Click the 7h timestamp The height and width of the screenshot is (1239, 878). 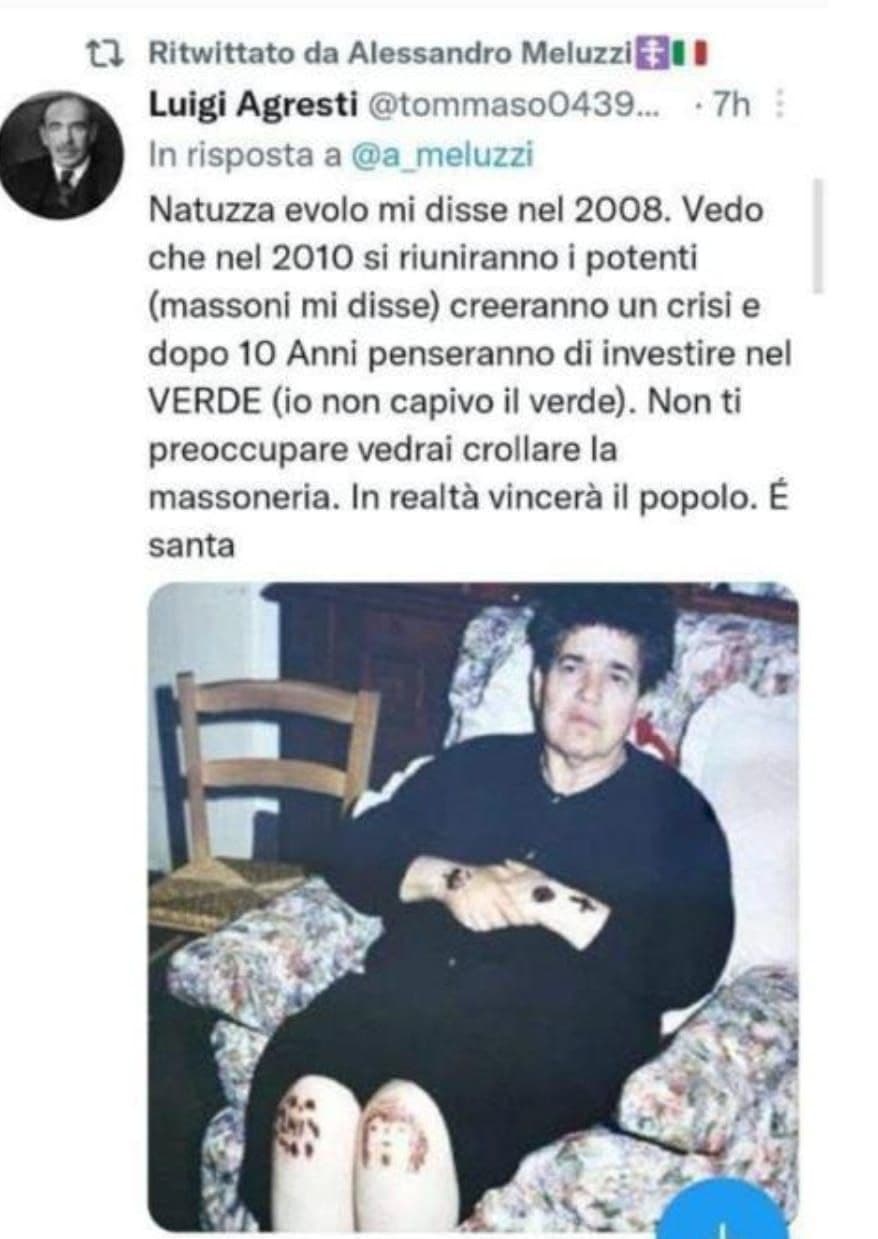click(x=726, y=106)
